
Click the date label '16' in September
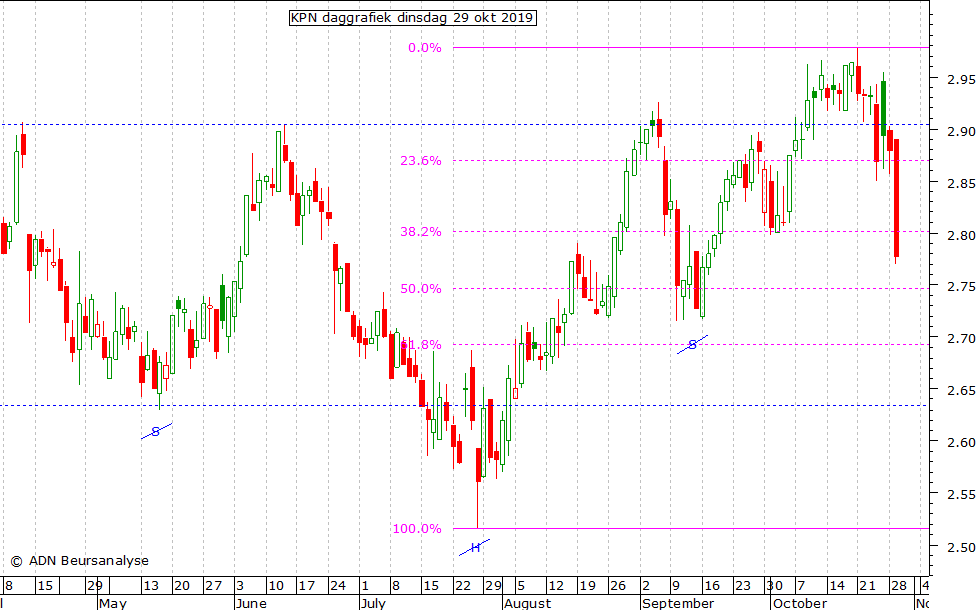711,586
